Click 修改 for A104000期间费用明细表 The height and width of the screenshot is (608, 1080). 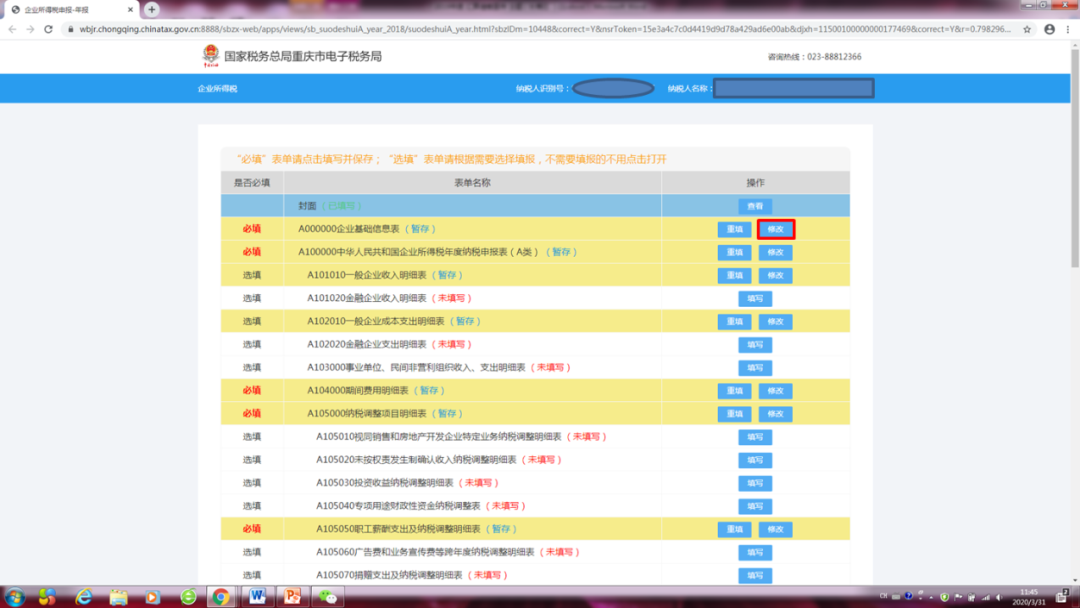(x=776, y=390)
